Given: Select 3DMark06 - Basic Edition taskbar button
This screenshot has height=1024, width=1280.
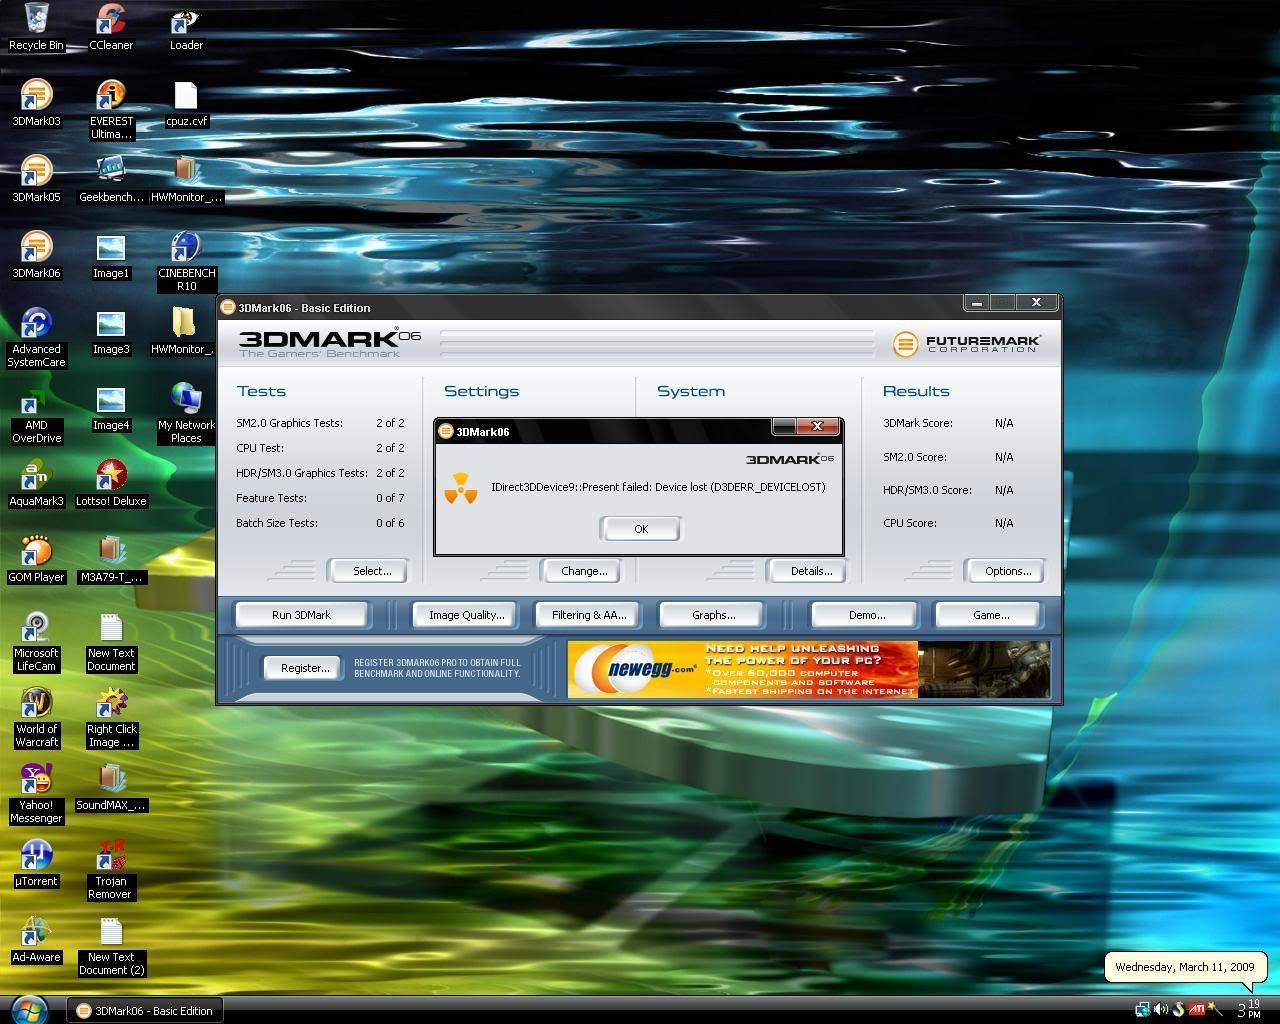Looking at the screenshot, I should pos(145,1010).
